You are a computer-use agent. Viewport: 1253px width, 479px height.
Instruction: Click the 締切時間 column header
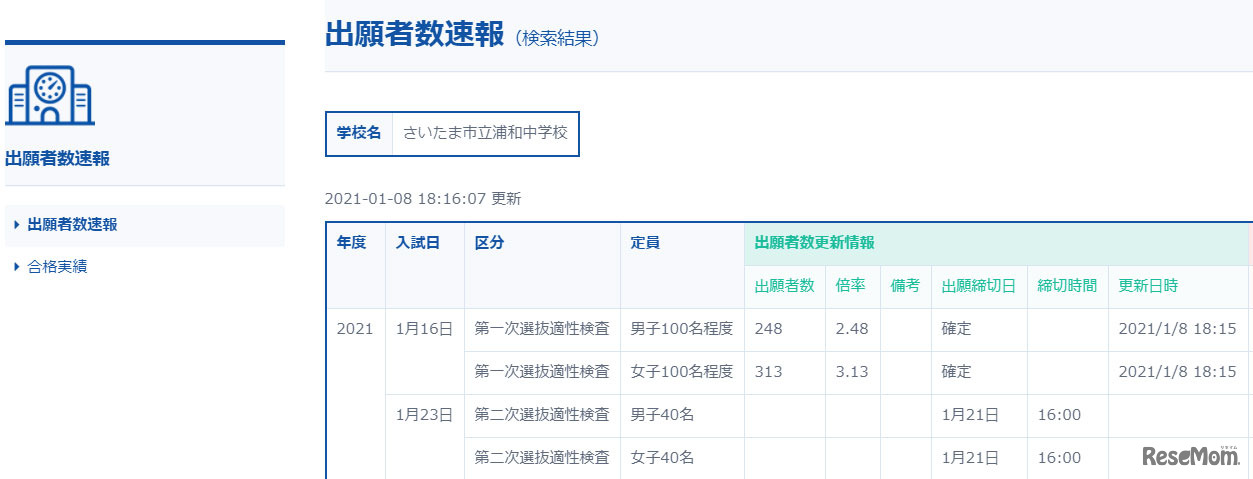point(1067,286)
